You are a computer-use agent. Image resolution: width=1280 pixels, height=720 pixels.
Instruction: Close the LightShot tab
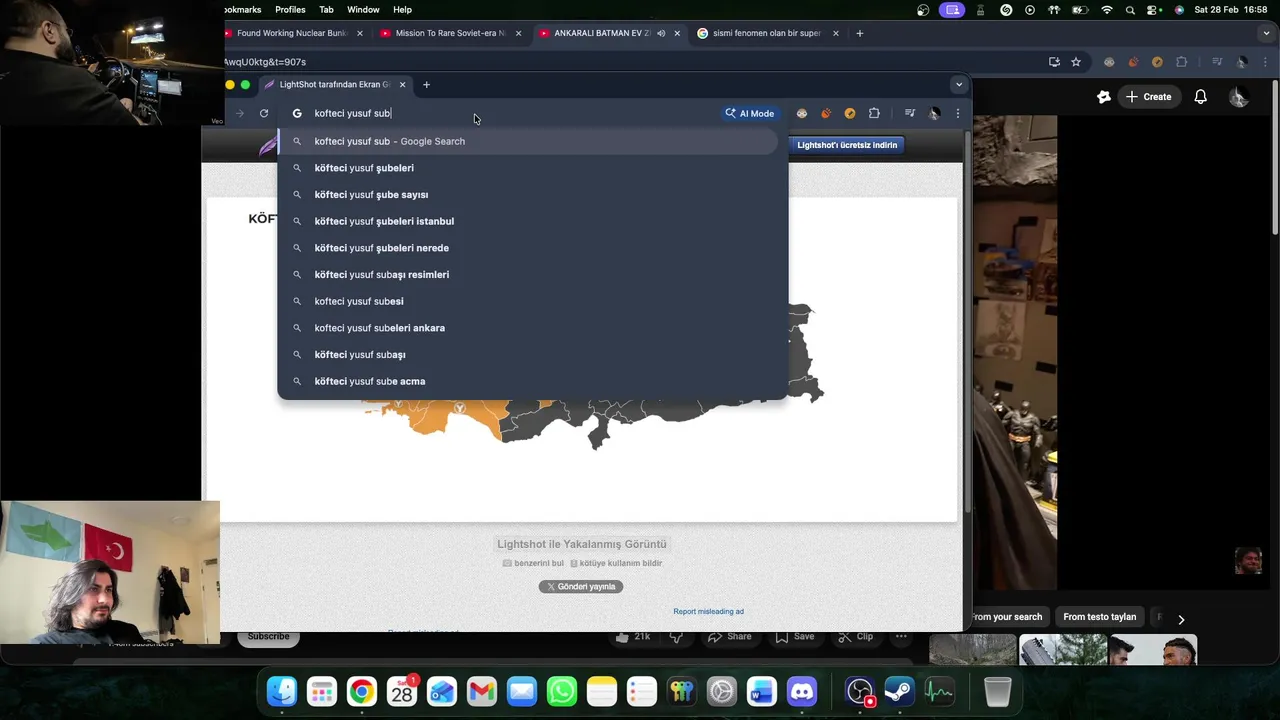click(402, 84)
